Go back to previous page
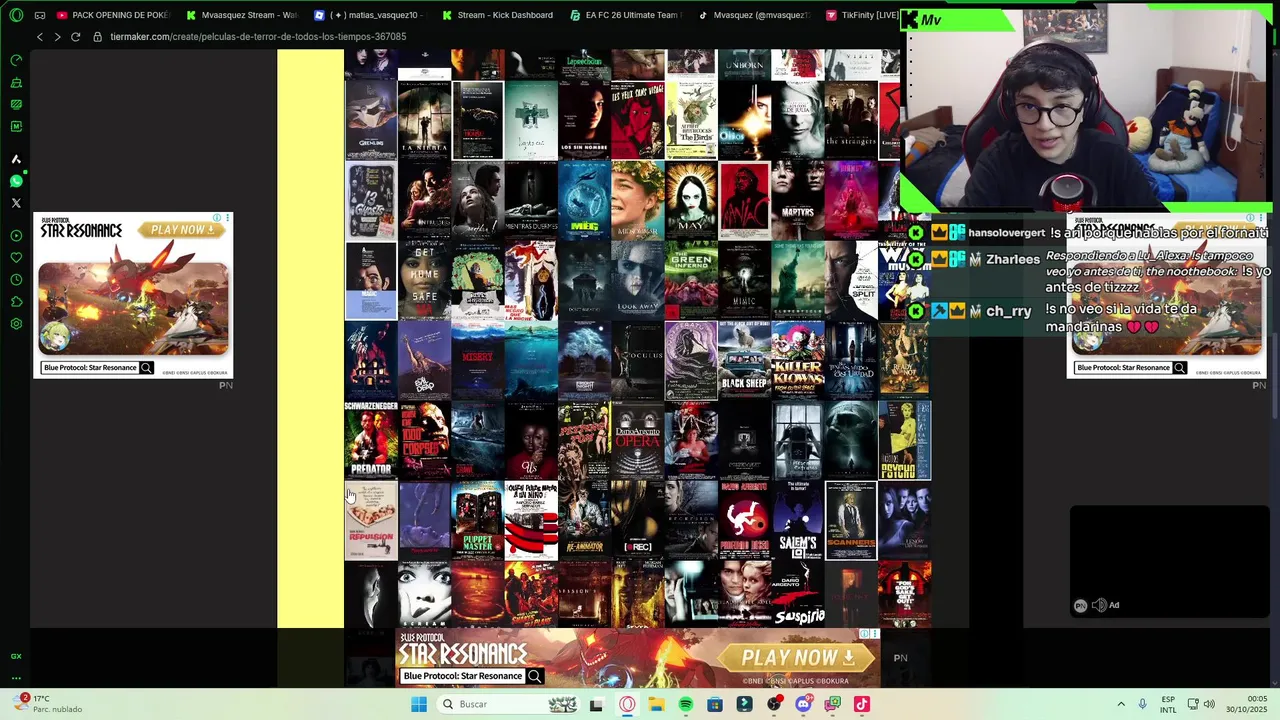This screenshot has height=720, width=1280. point(39,37)
